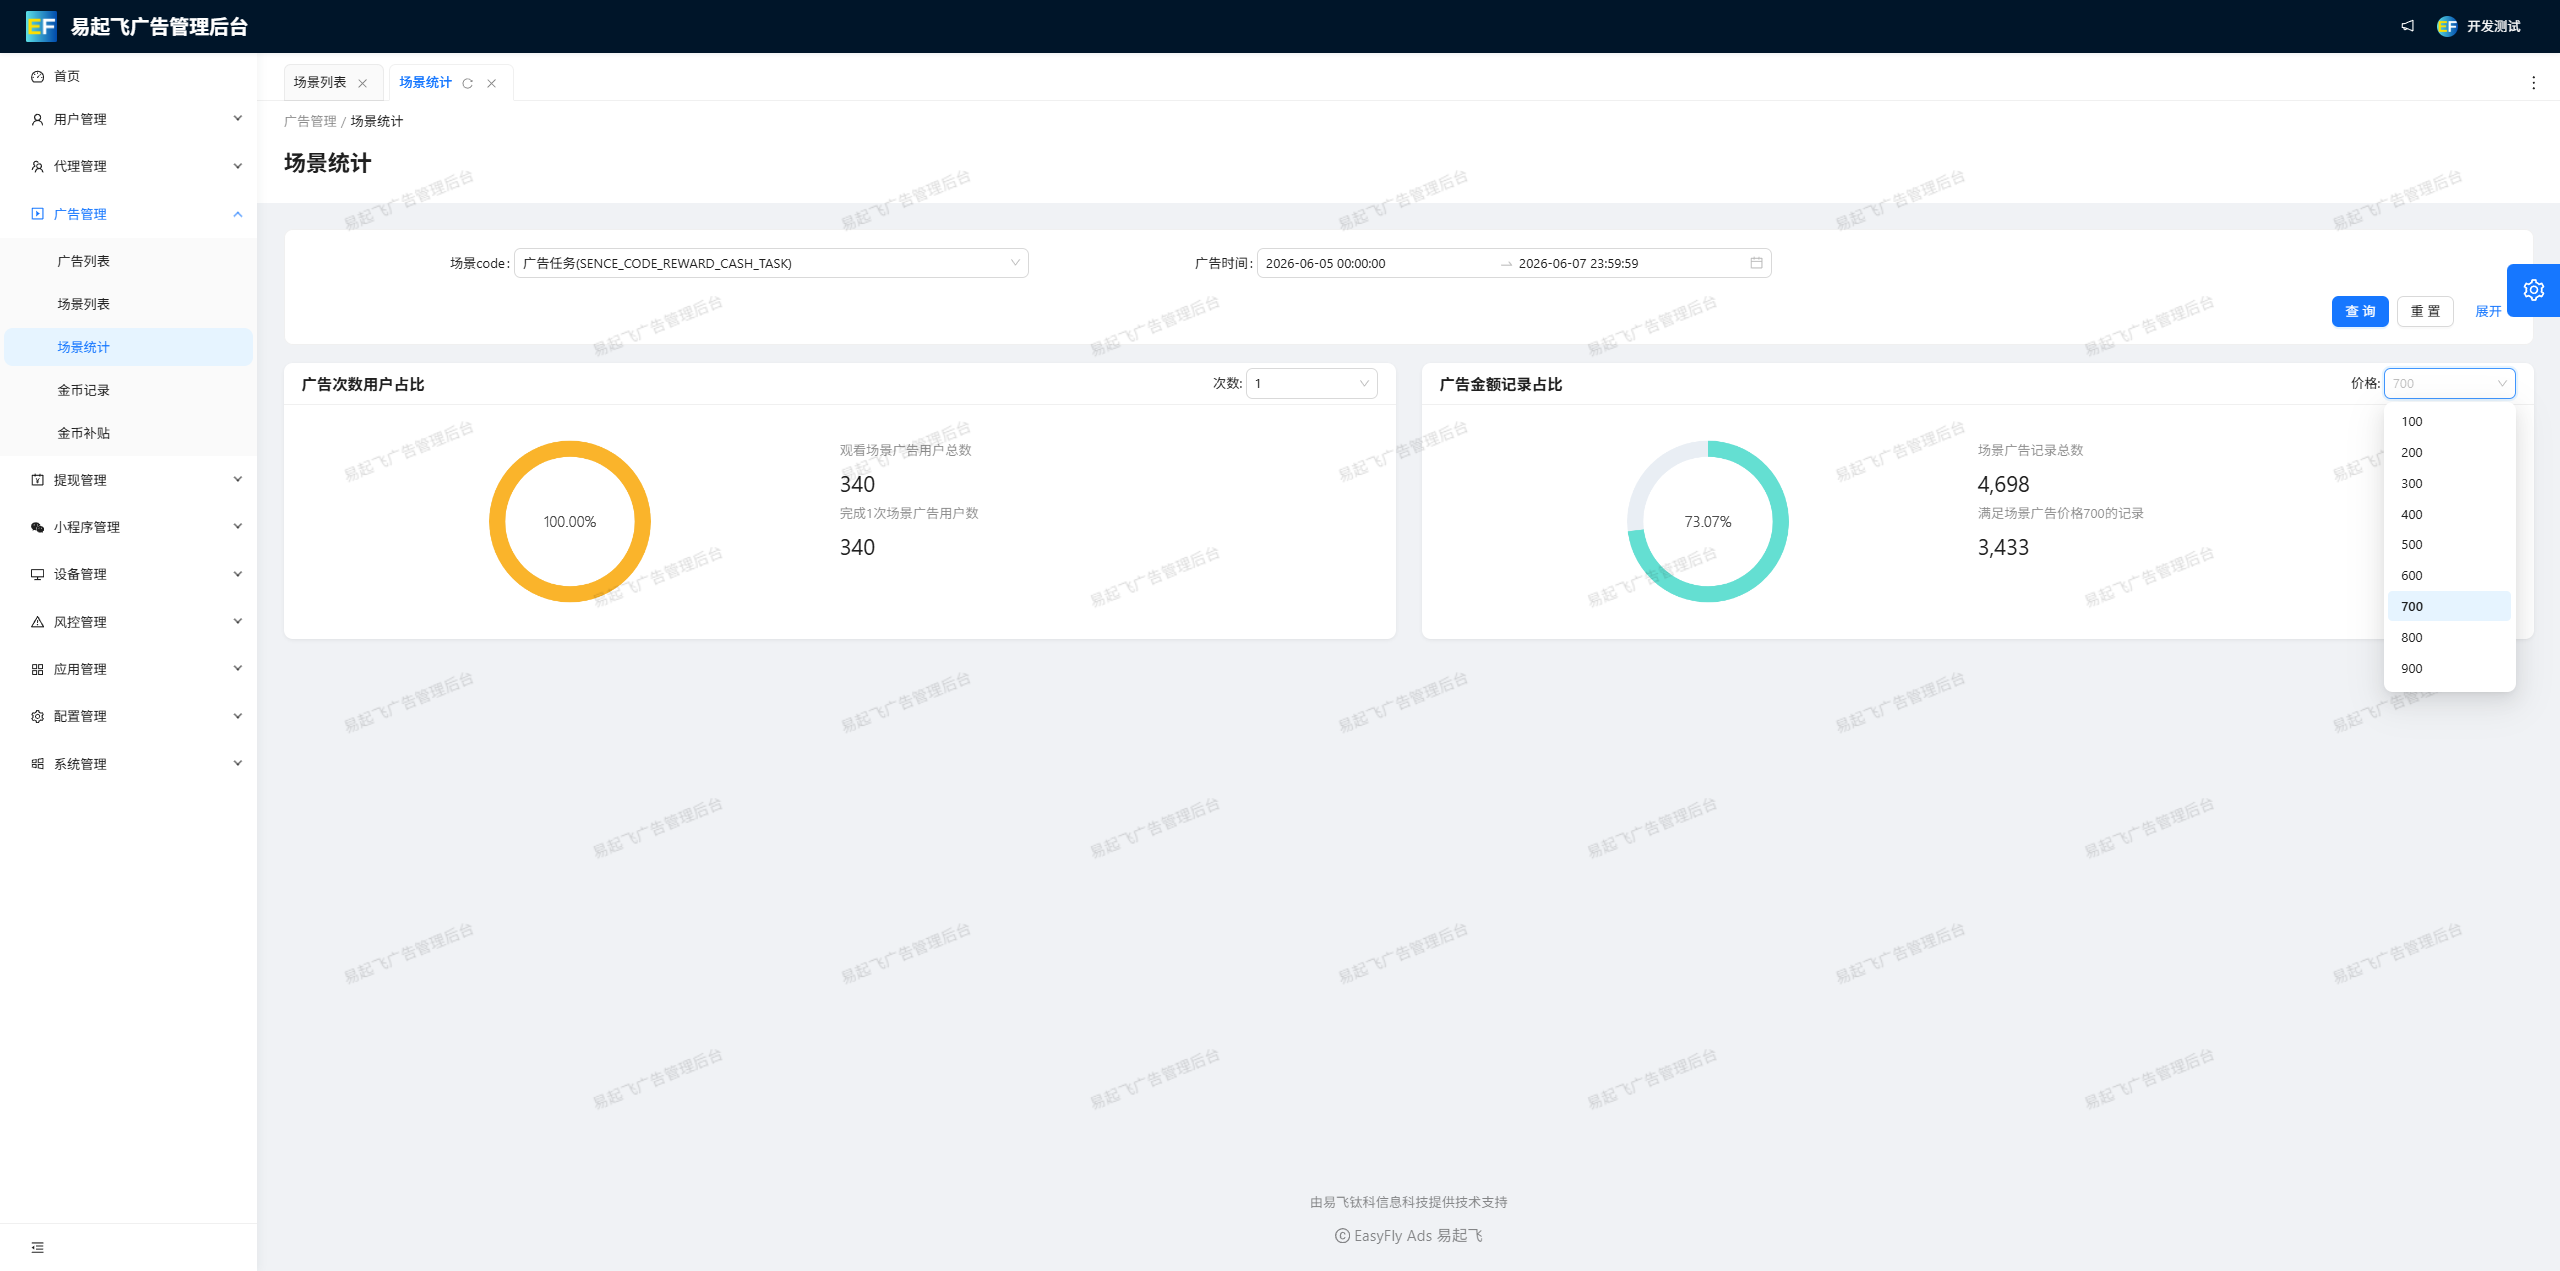Close the 场景统计 tab
This screenshot has height=1271, width=2560.
pos(491,83)
